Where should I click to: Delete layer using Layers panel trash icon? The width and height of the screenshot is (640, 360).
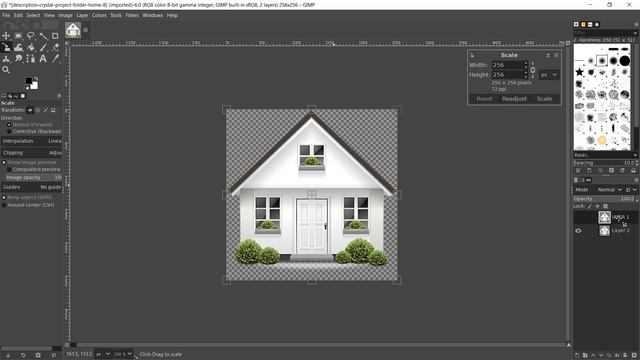pyautogui.click(x=634, y=356)
